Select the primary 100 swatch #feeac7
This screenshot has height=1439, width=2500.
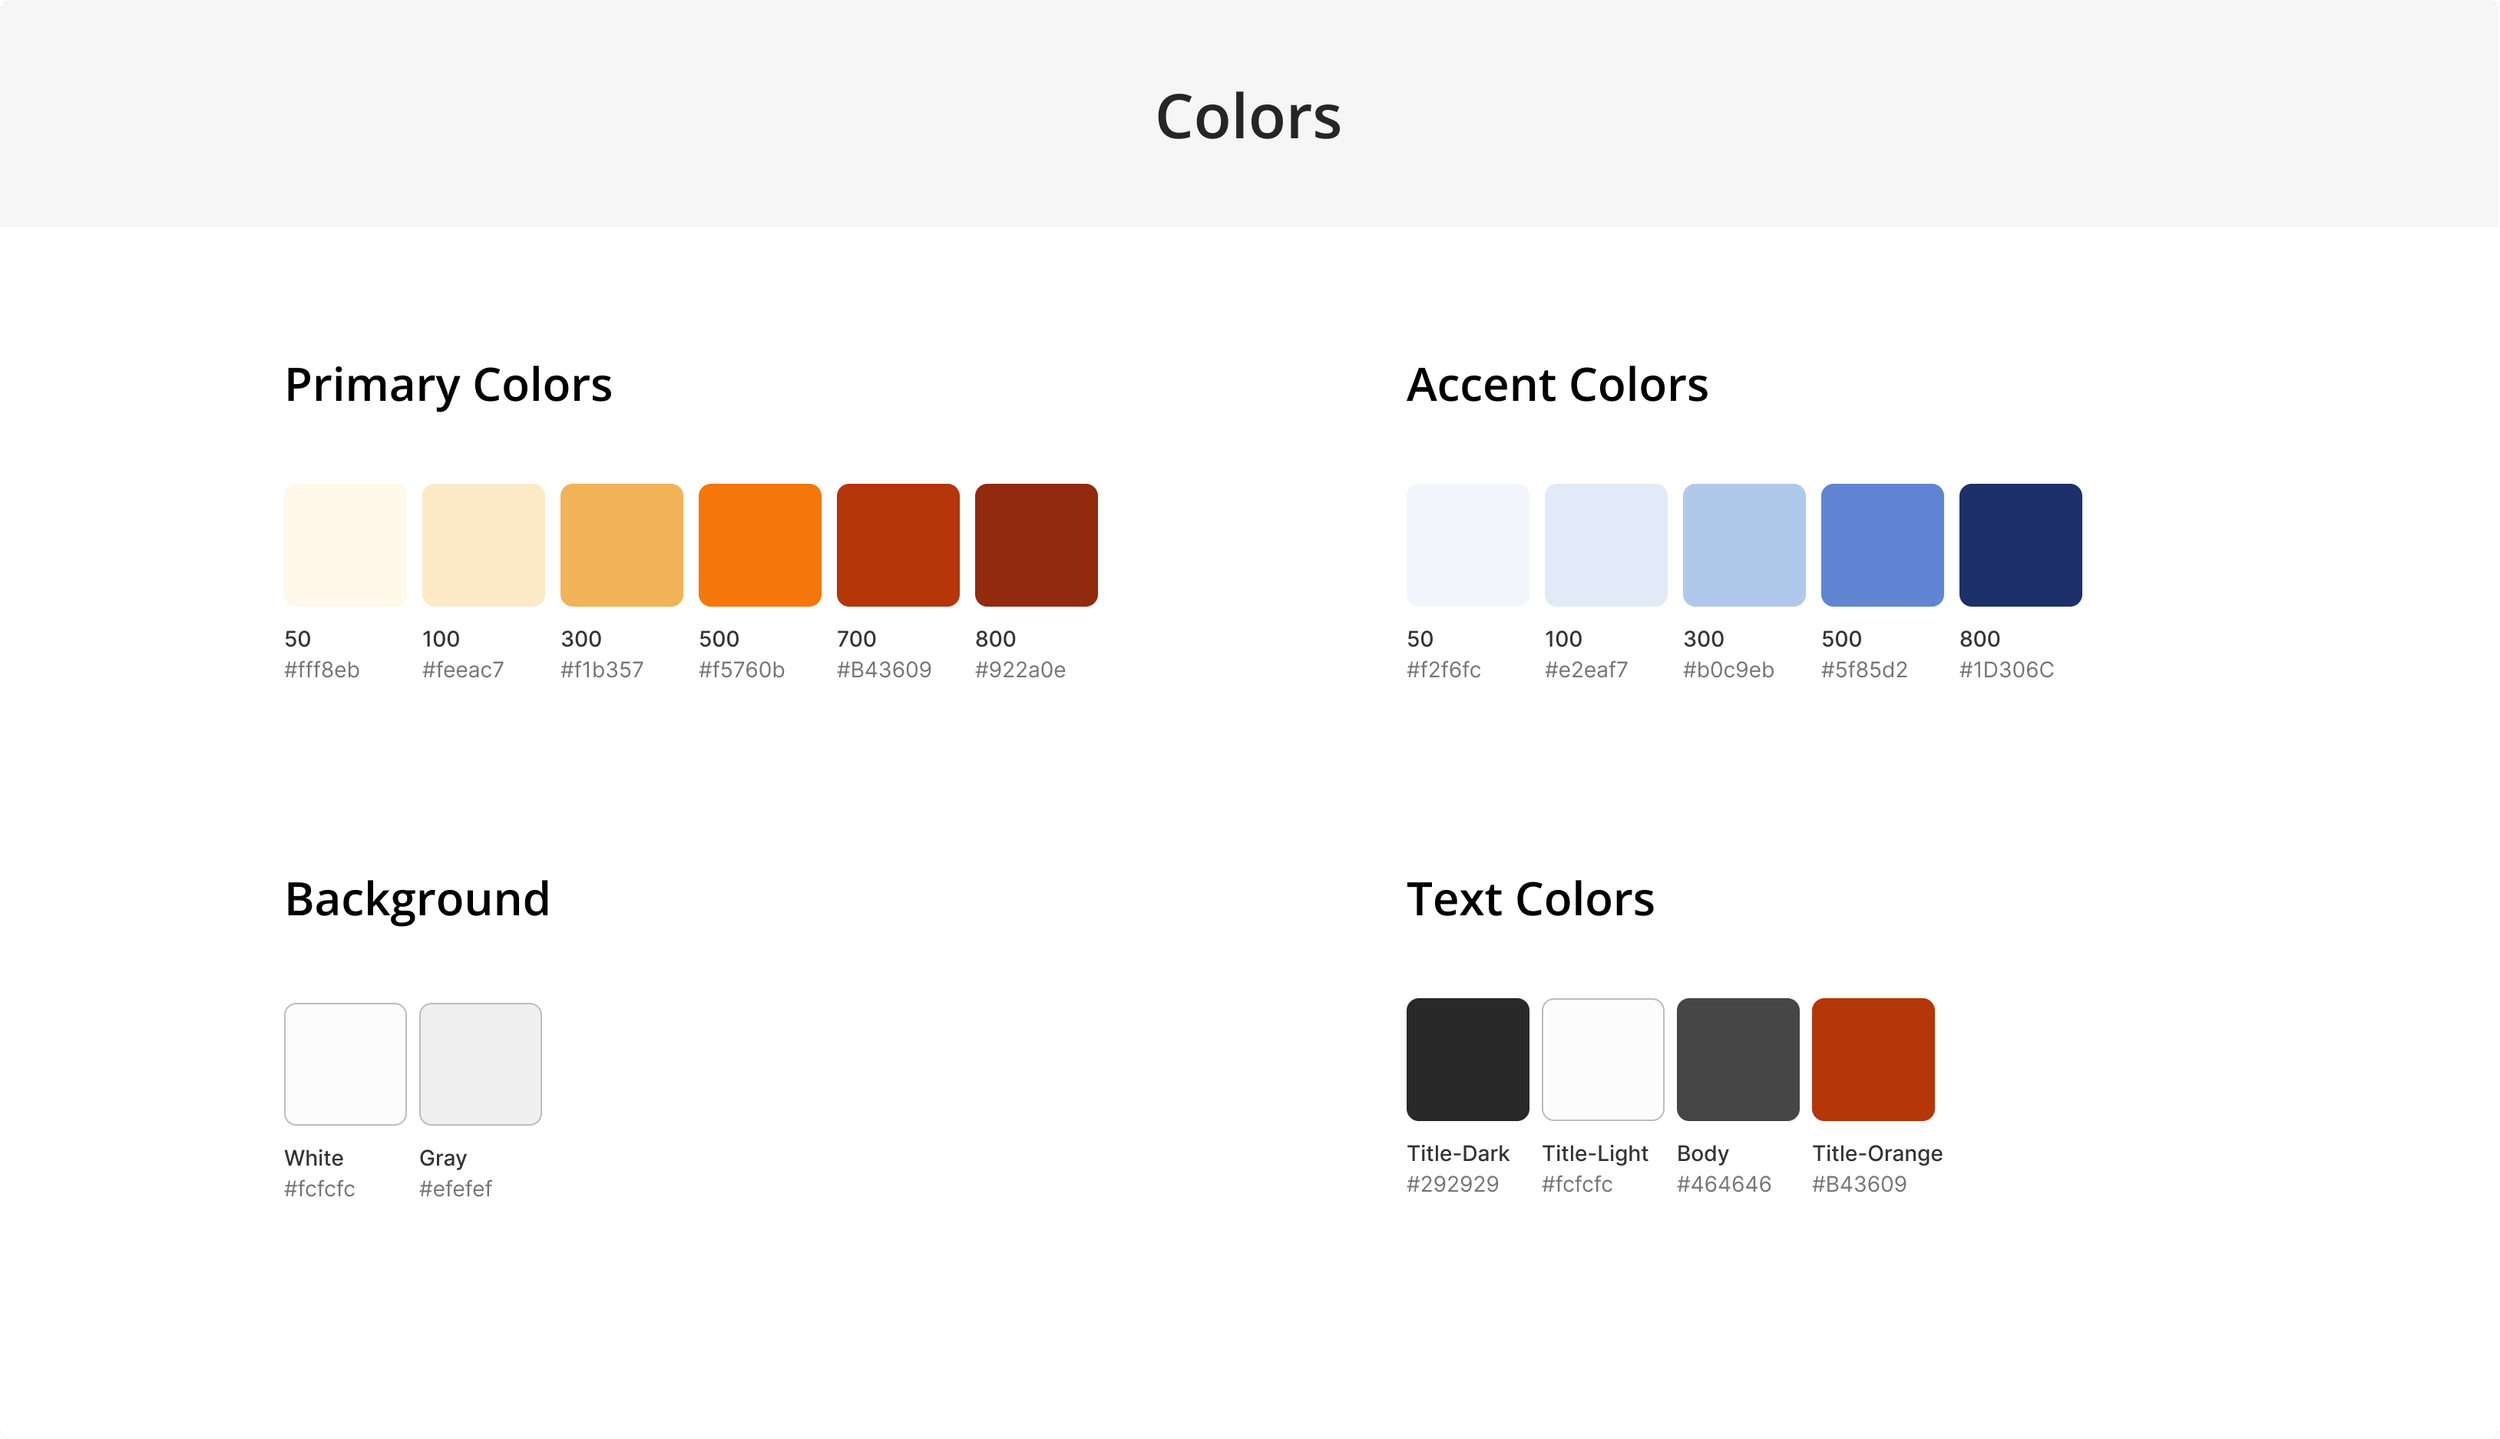pos(483,545)
